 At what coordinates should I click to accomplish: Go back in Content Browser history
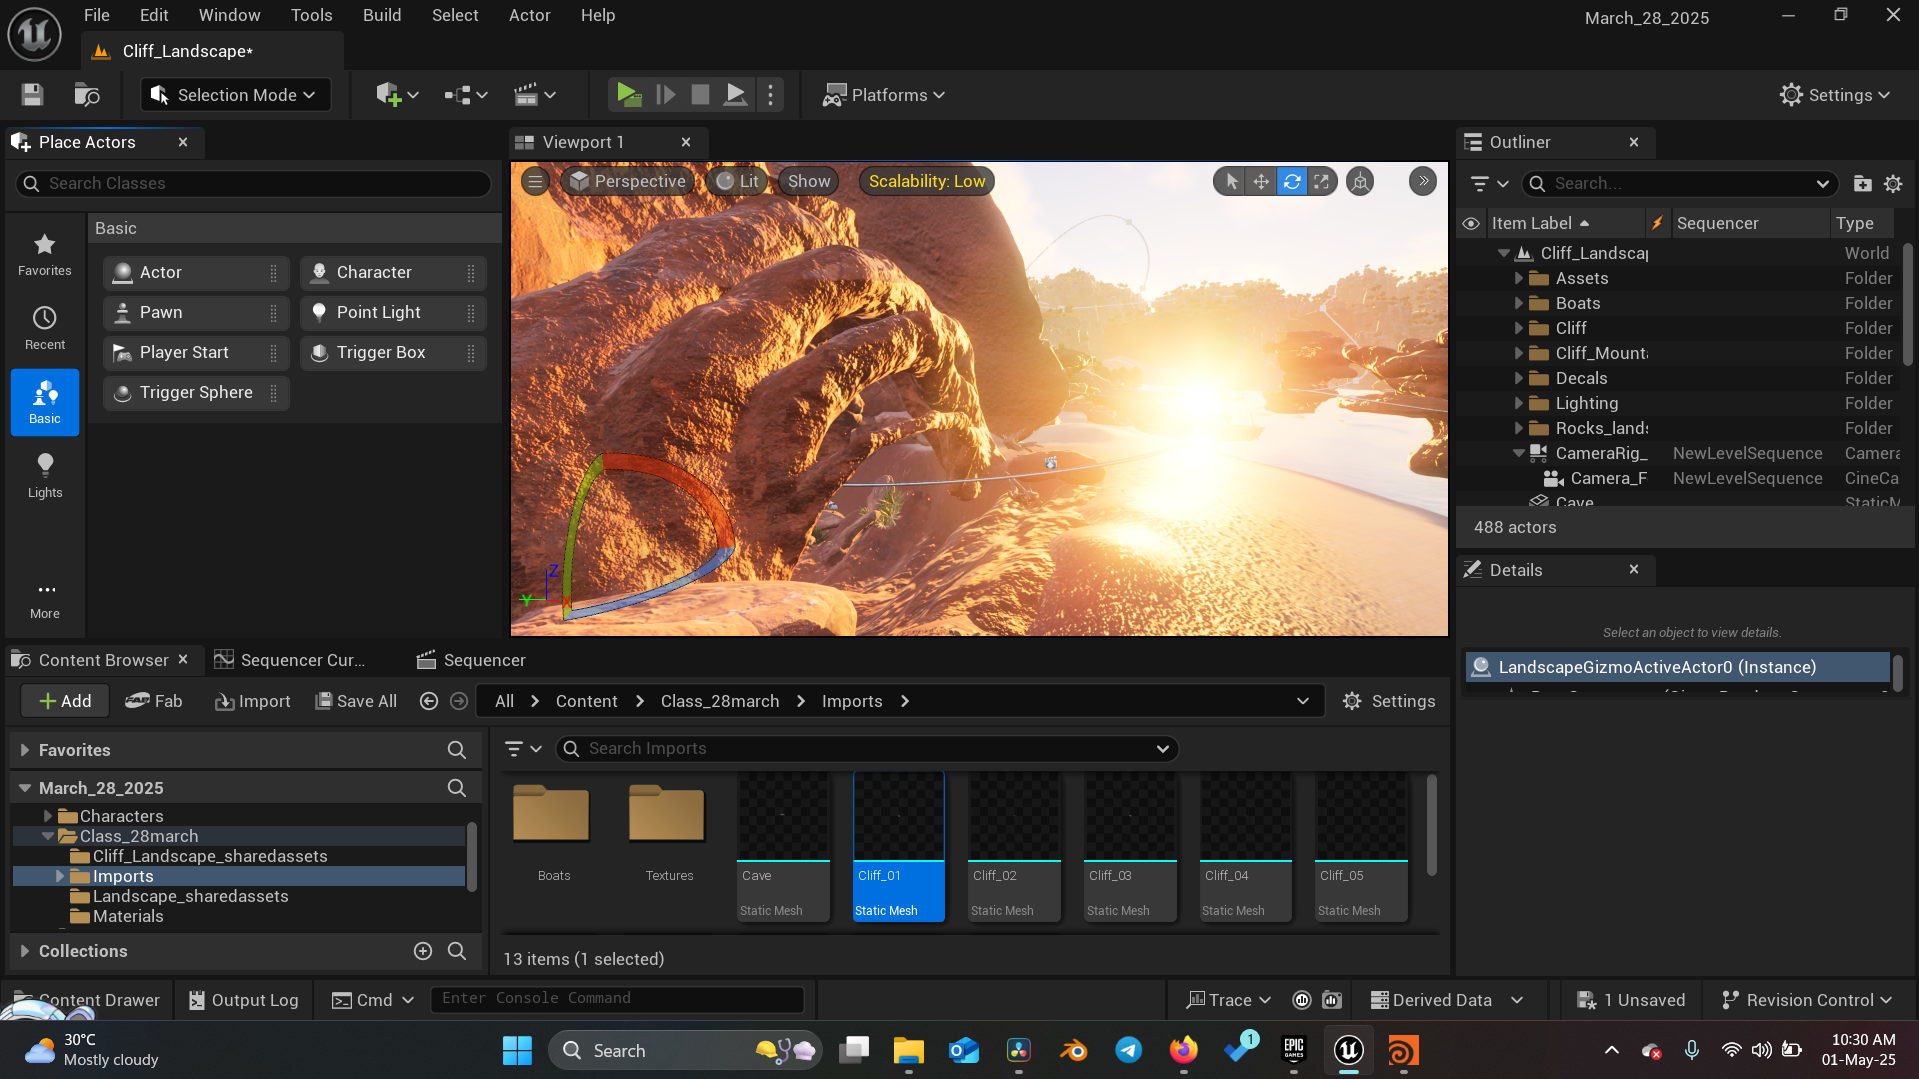click(x=429, y=701)
